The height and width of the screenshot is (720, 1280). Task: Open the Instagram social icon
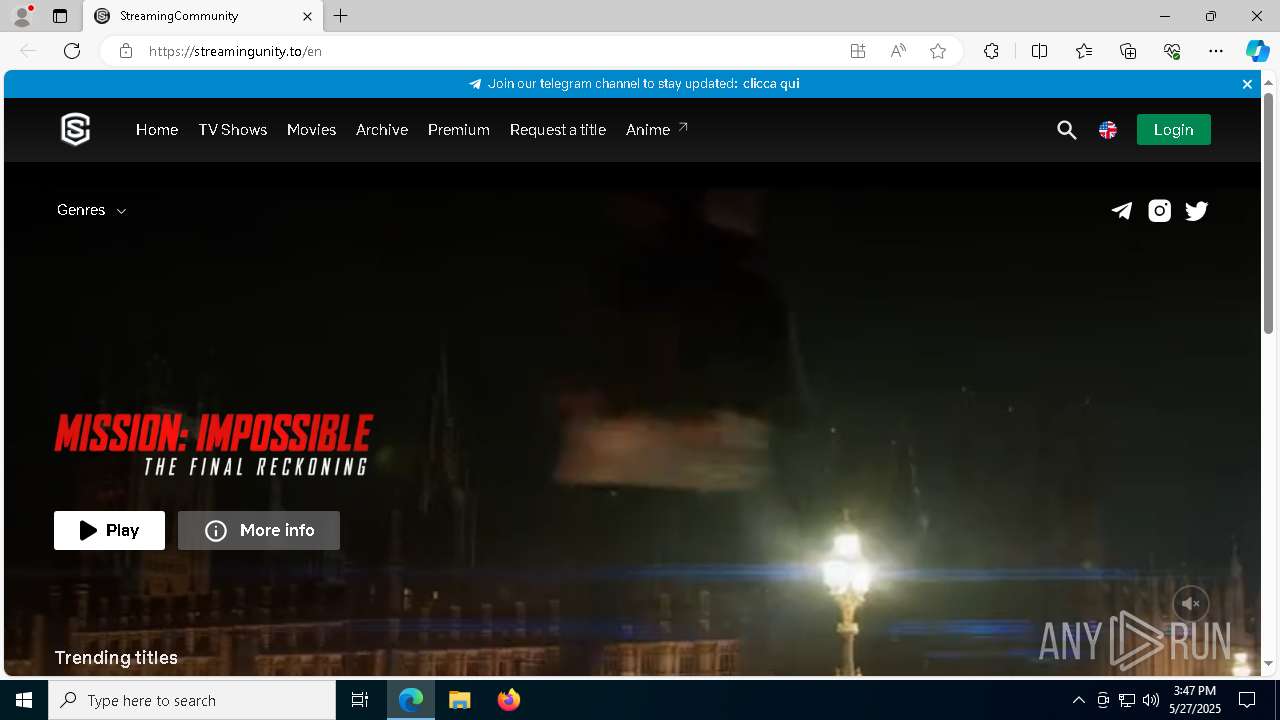pos(1159,210)
